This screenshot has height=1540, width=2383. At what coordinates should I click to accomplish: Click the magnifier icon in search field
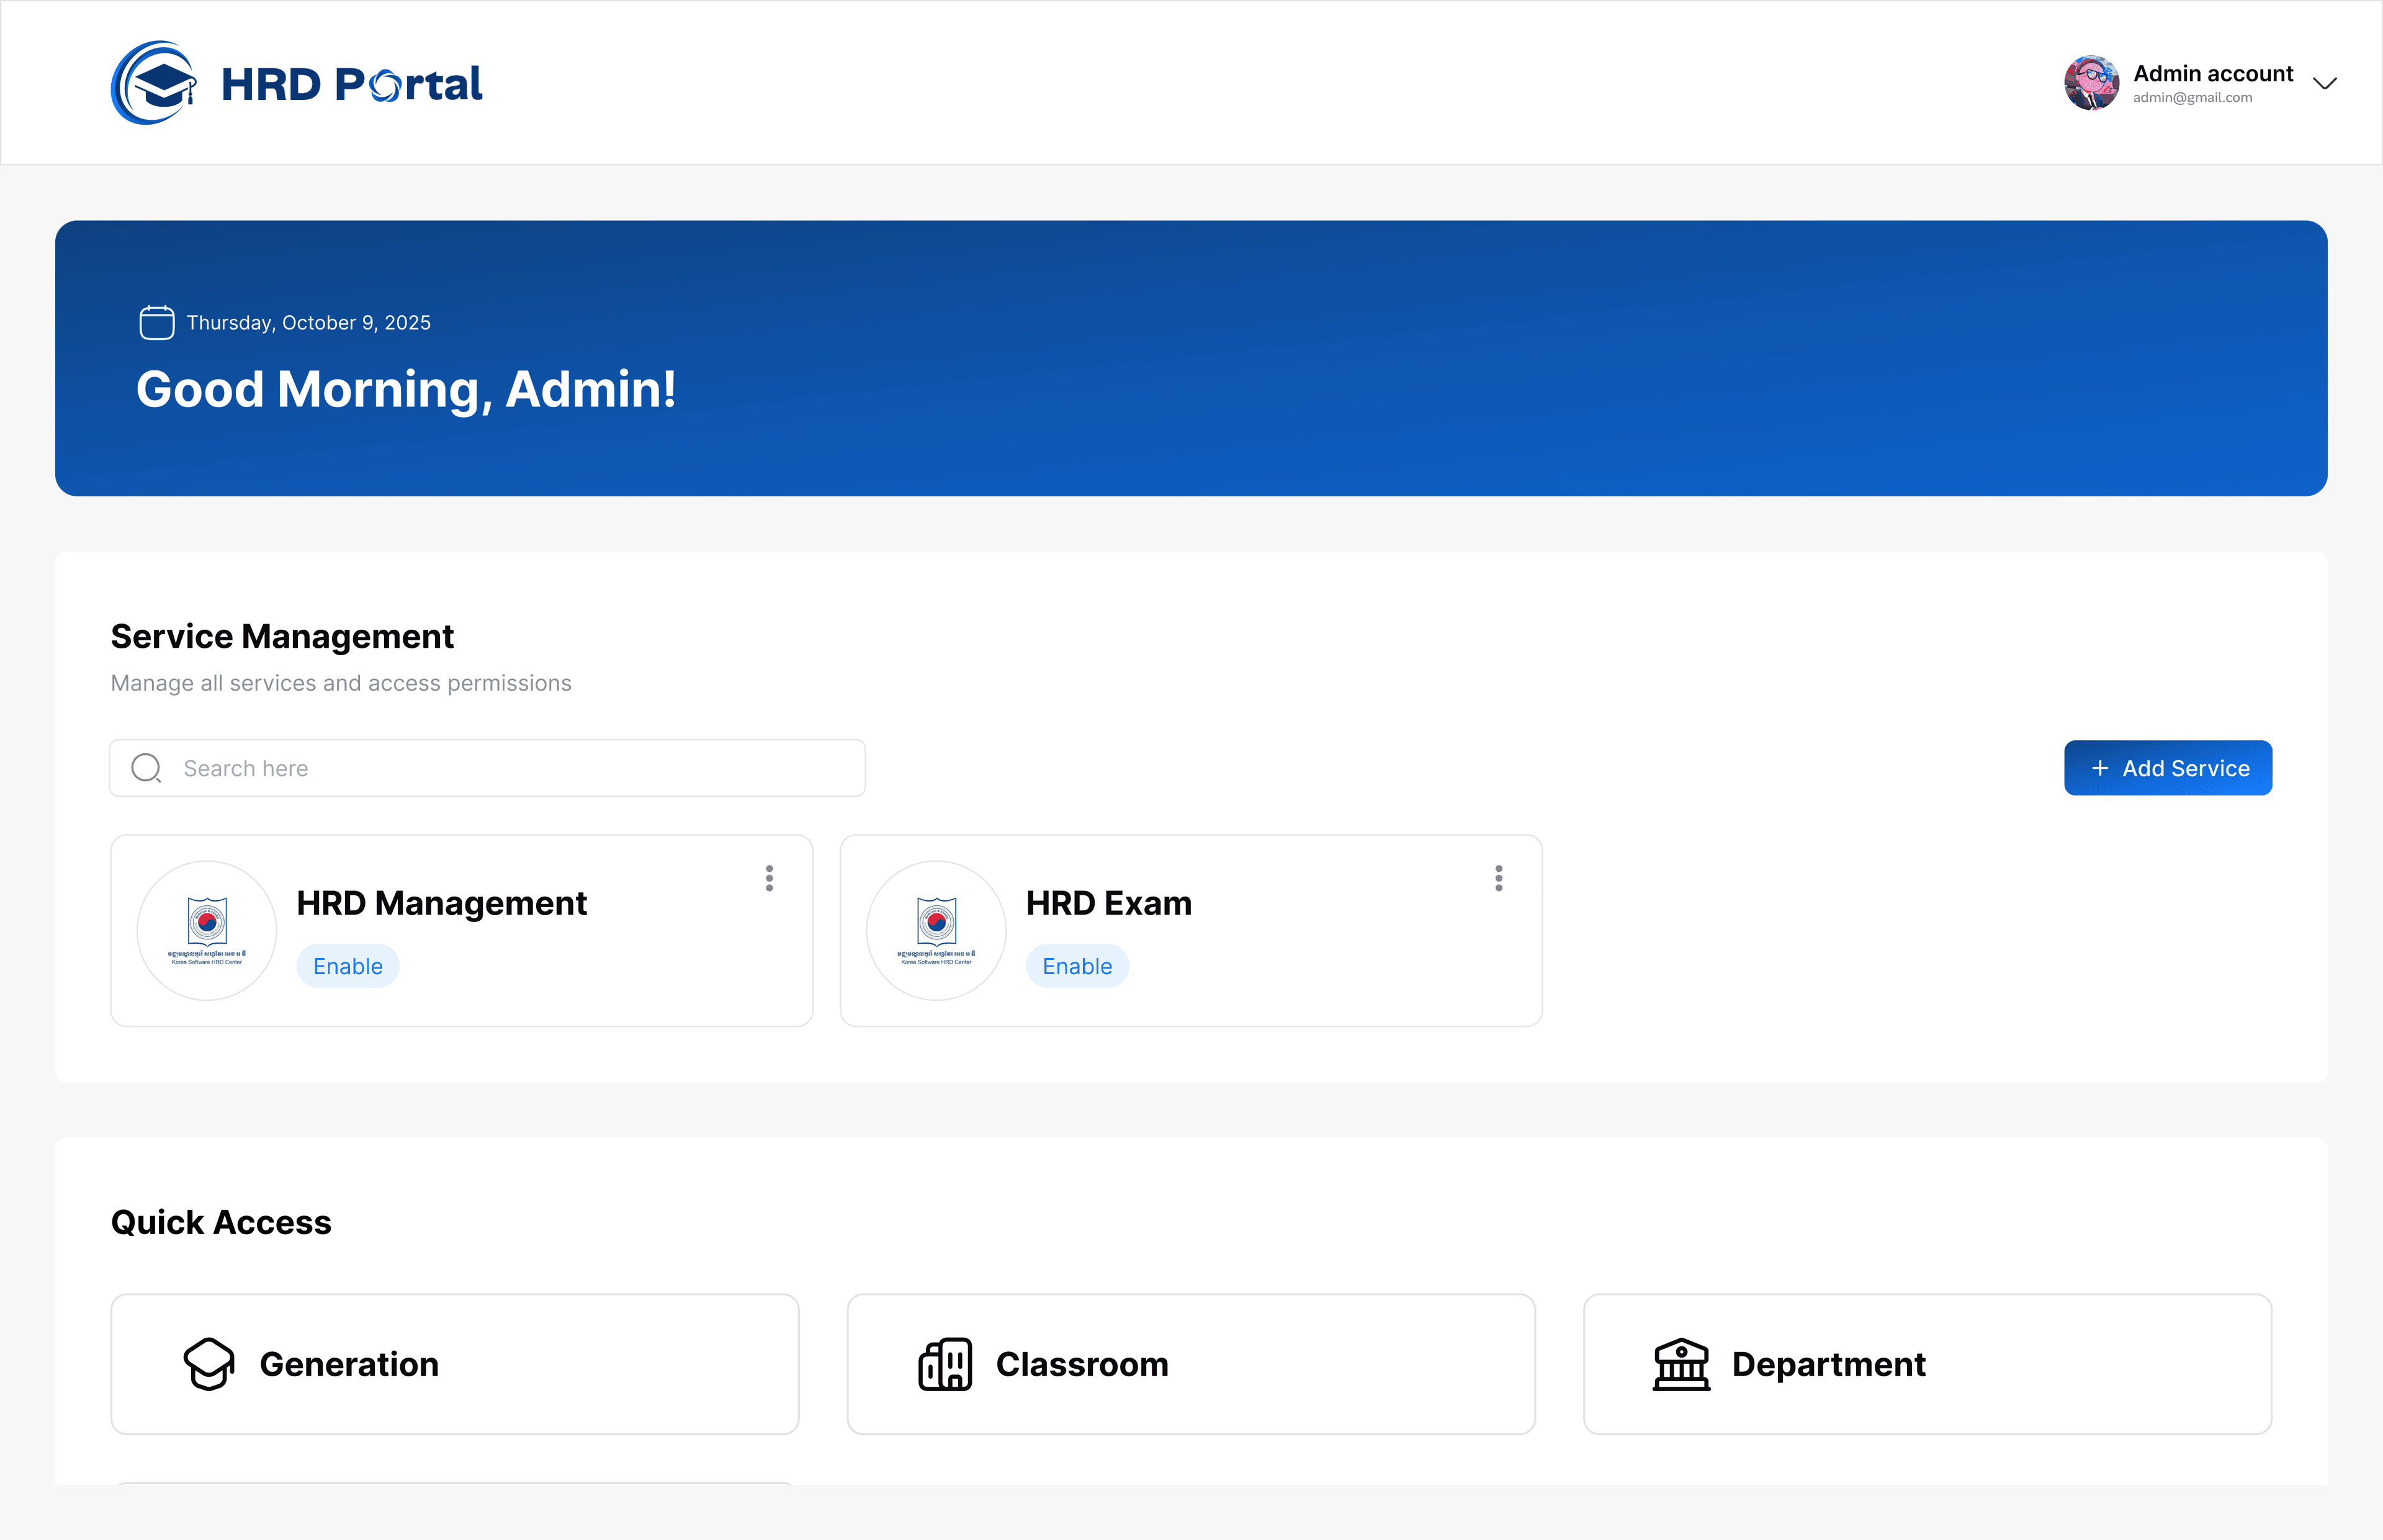146,768
